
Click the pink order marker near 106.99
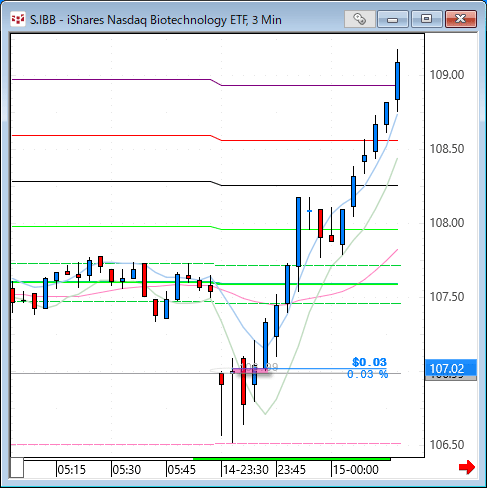pyautogui.click(x=250, y=370)
